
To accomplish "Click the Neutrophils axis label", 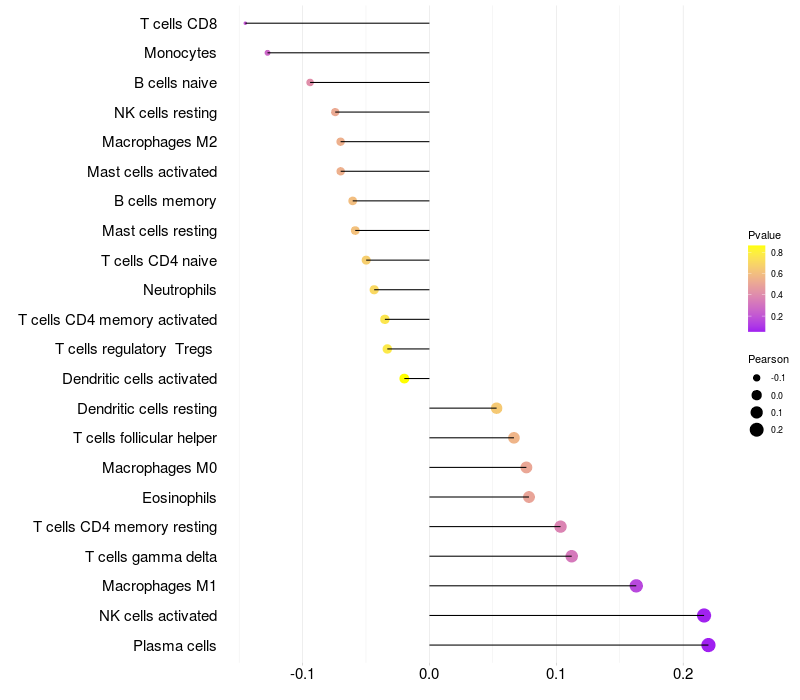I will pos(180,290).
